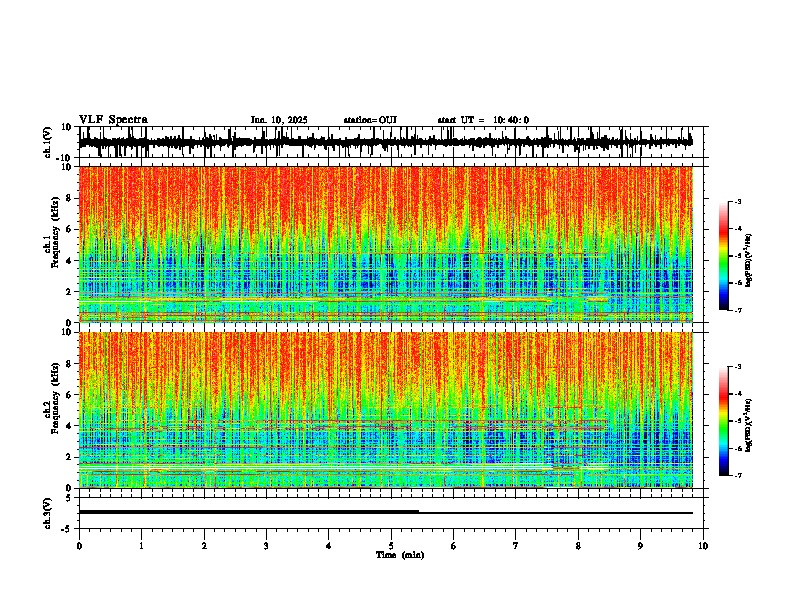Click time axis tick label "6"
This screenshot has width=792, height=612.
point(454,546)
